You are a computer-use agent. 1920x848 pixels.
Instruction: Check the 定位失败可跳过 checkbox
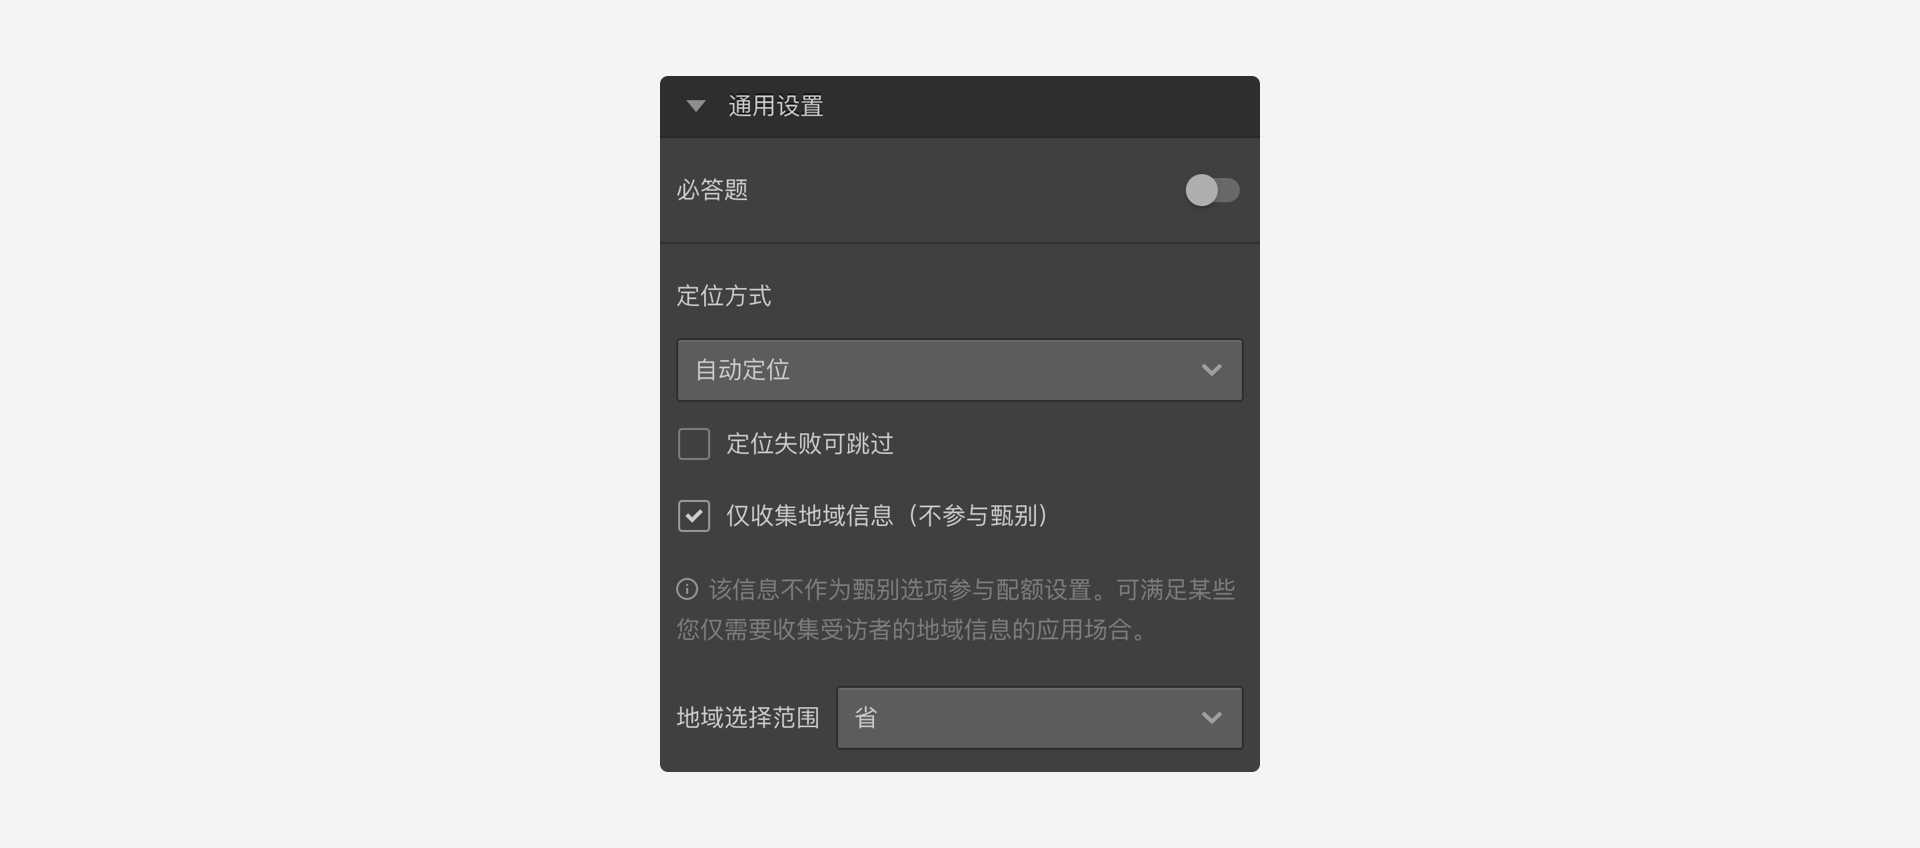[694, 444]
